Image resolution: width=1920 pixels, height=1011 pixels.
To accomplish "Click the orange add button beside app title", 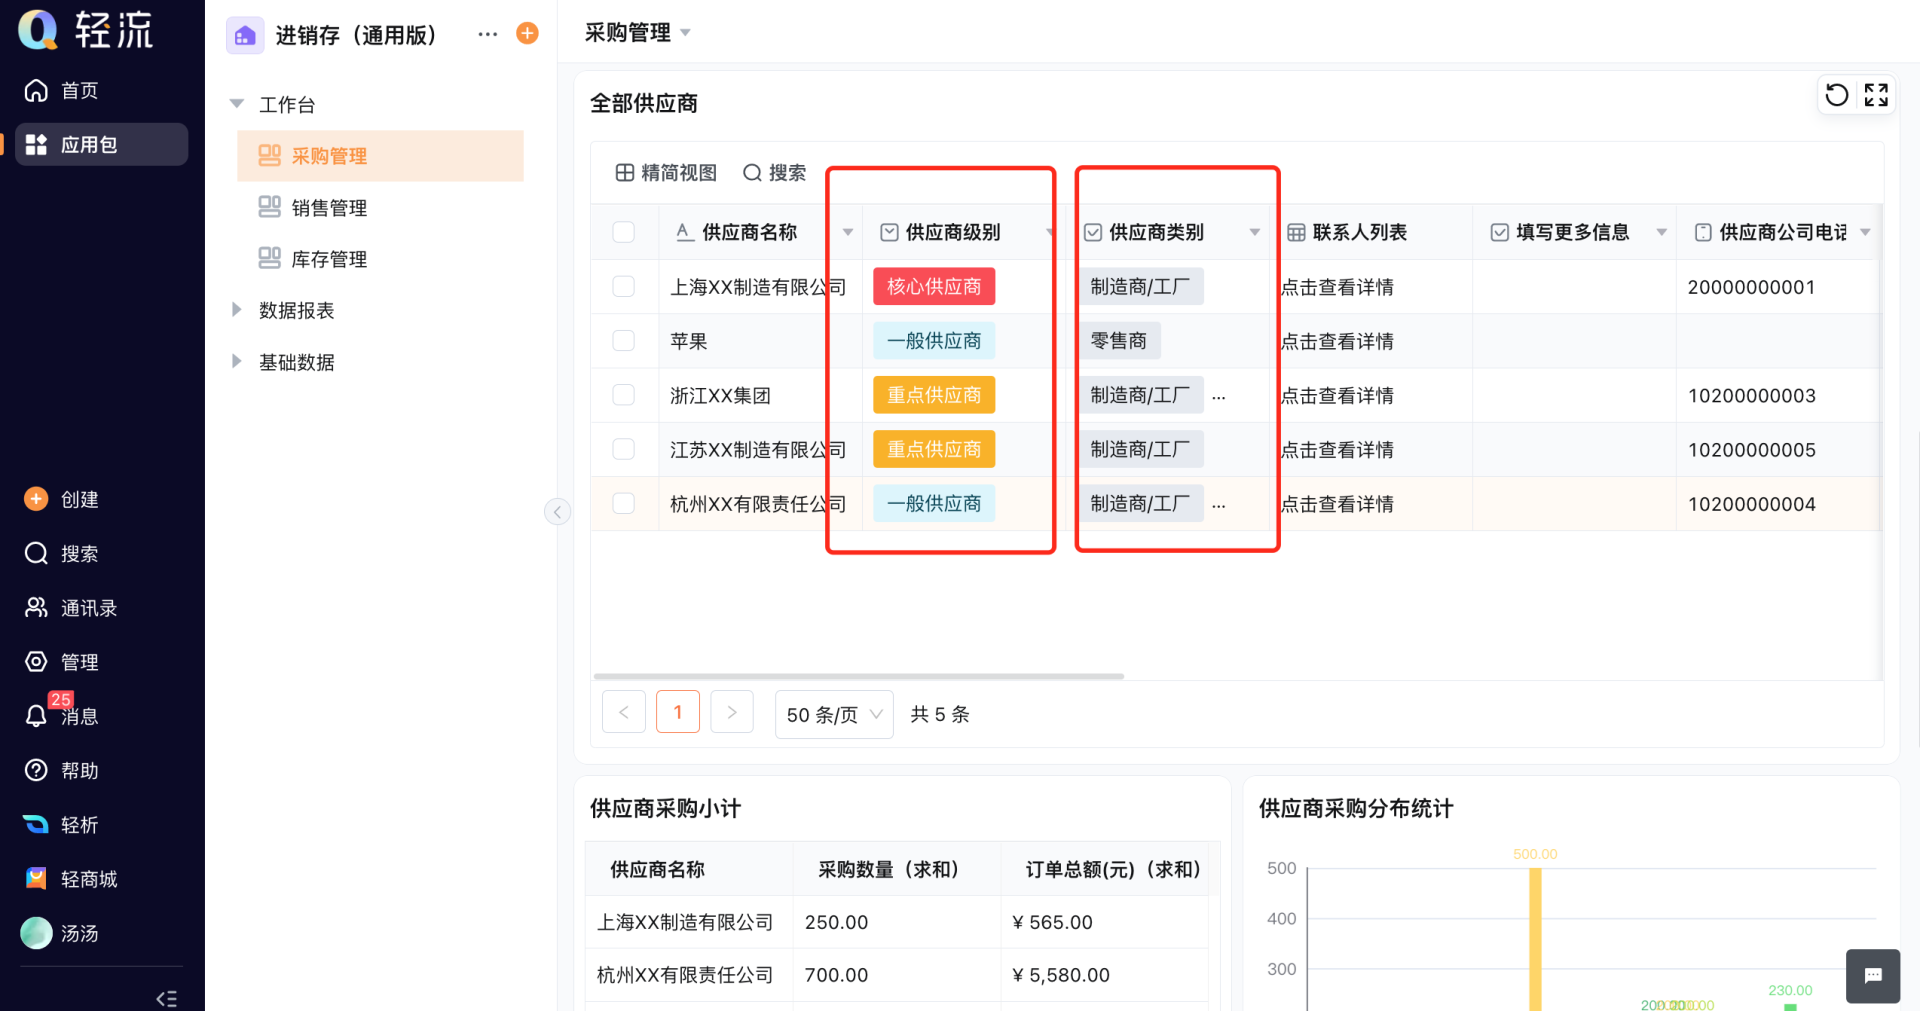I will tap(527, 34).
